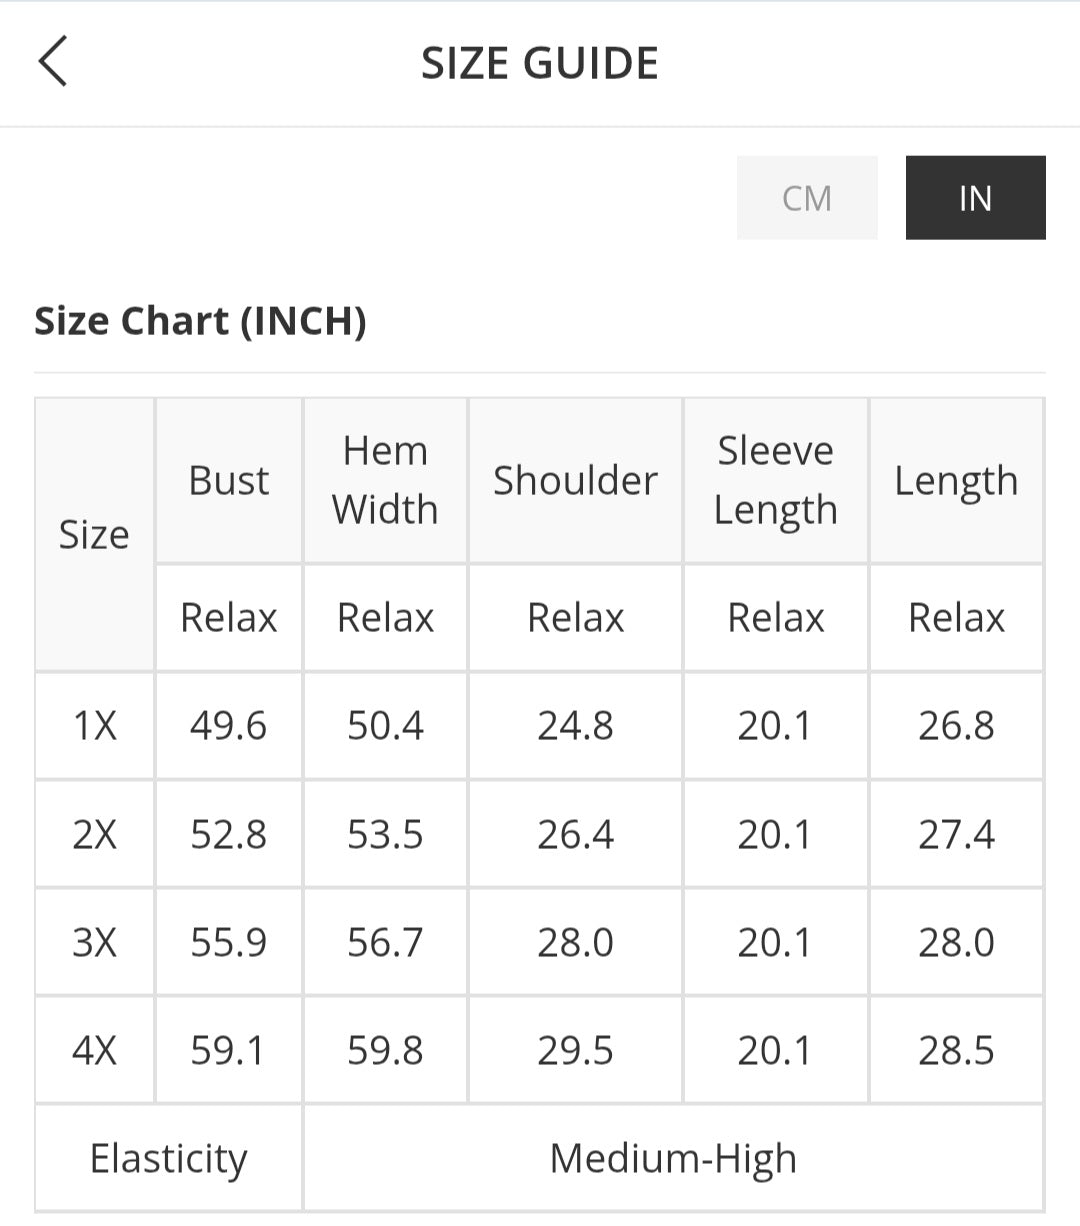Image resolution: width=1080 pixels, height=1226 pixels.
Task: Click the Length column header
Action: [956, 481]
